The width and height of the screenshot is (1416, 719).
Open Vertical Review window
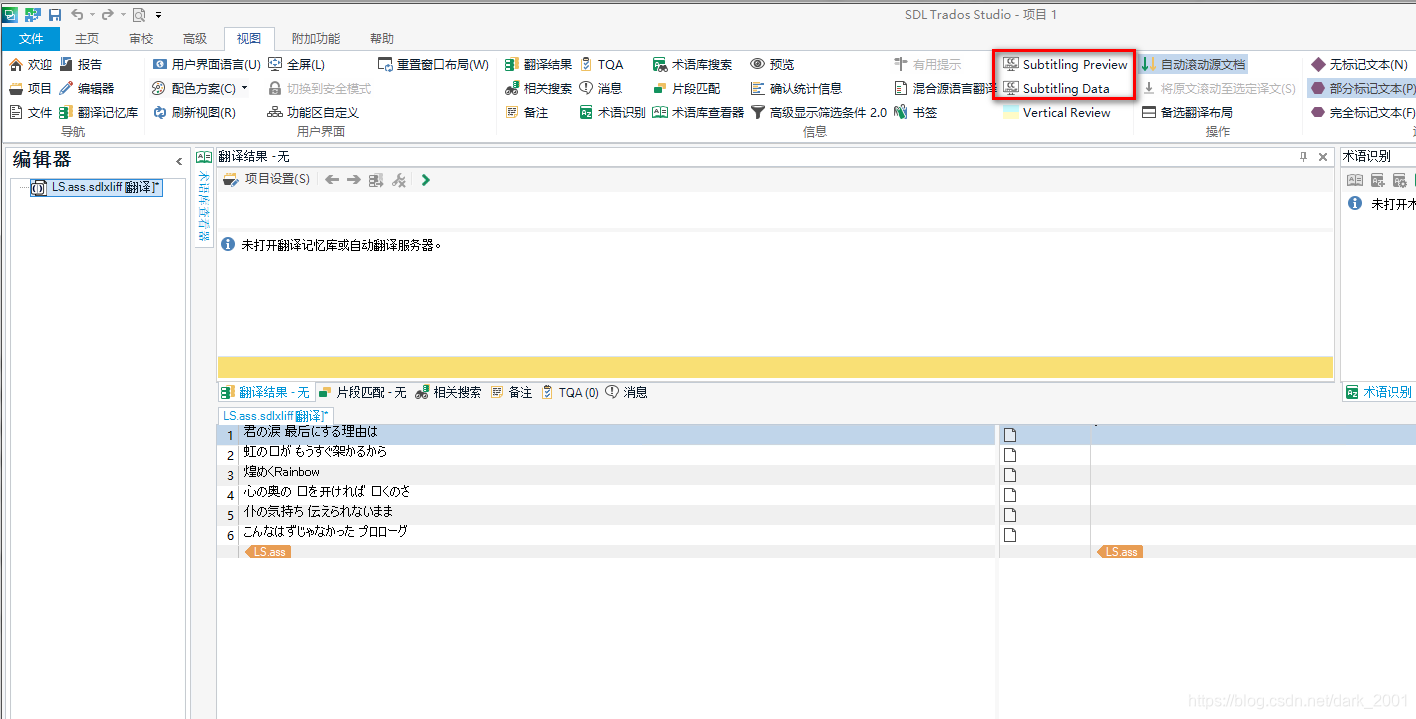(x=1057, y=112)
